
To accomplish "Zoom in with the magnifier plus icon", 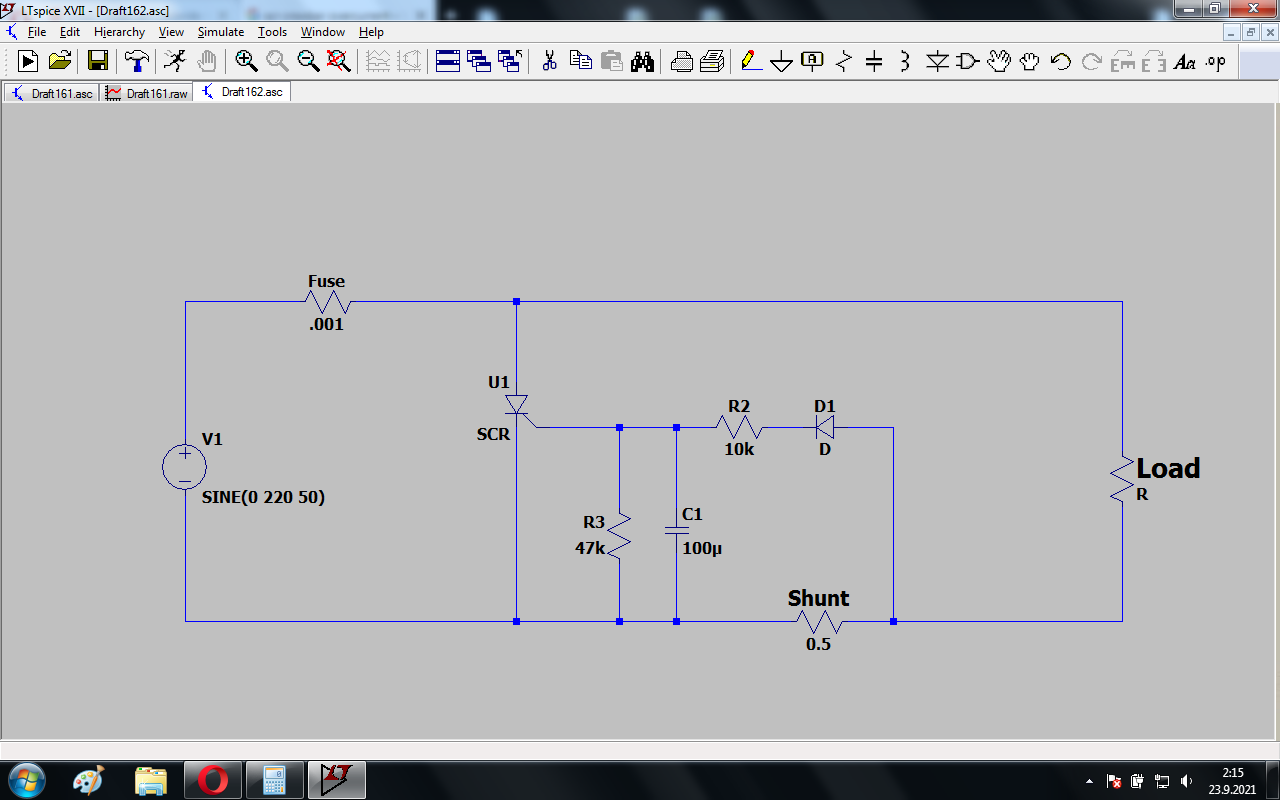I will pyautogui.click(x=246, y=61).
